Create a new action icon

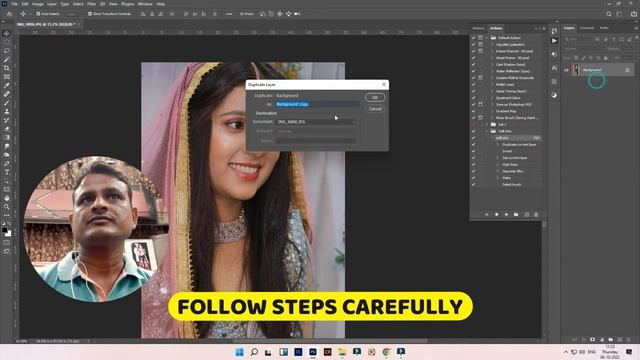(527, 214)
